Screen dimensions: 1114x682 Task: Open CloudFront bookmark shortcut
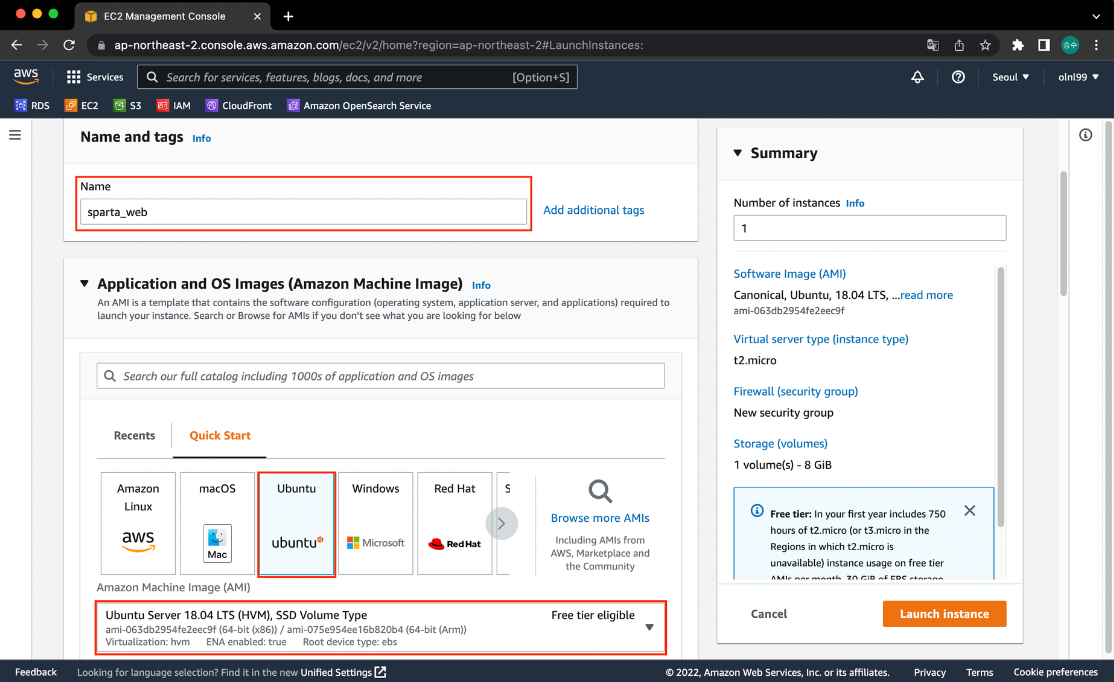[239, 105]
